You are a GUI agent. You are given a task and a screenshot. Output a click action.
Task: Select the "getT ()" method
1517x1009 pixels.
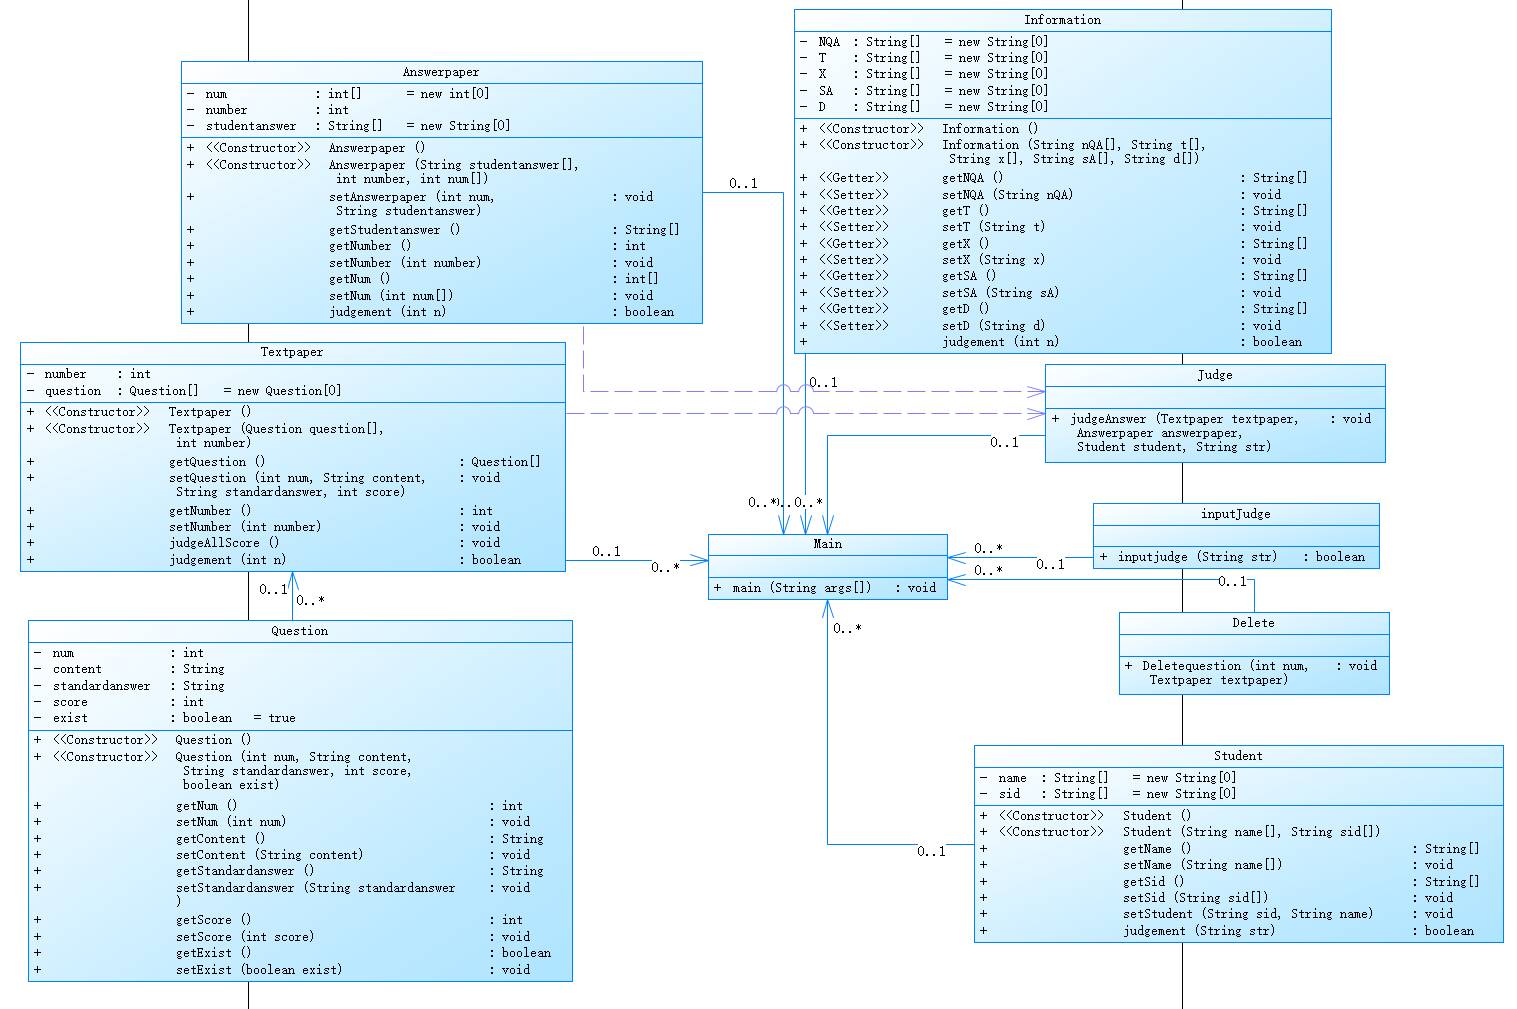point(965,211)
